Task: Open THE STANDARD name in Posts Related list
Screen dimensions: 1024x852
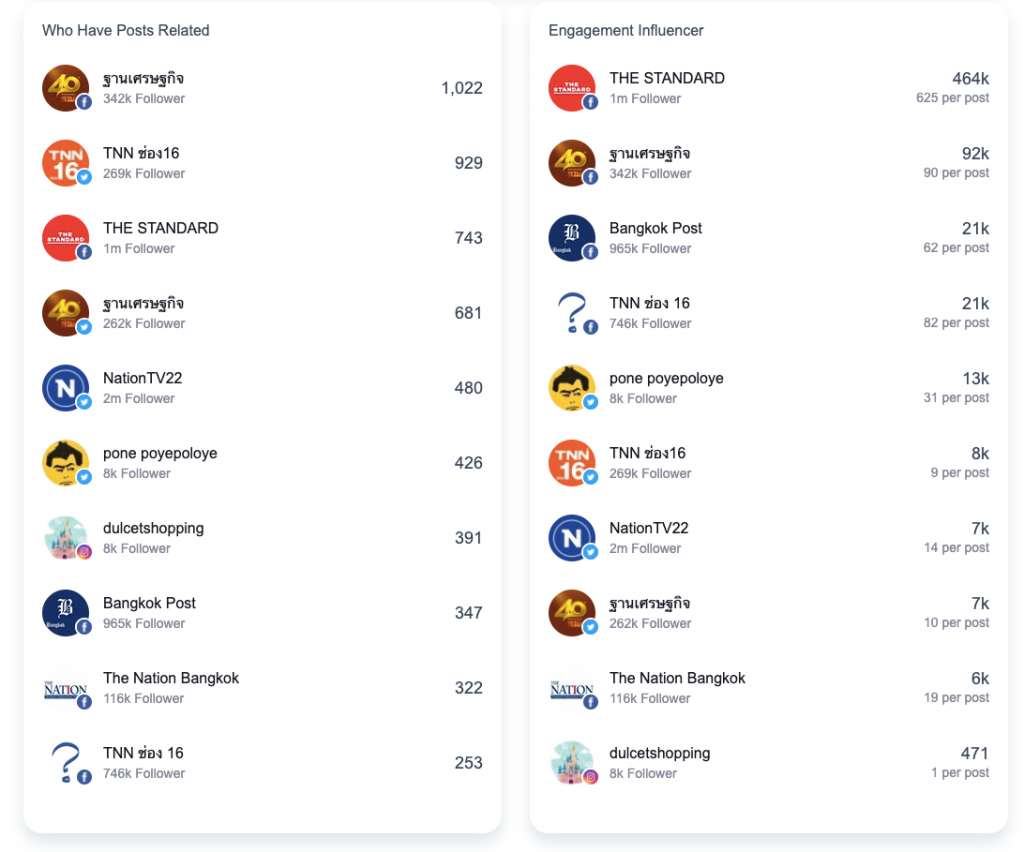Action: tap(161, 228)
